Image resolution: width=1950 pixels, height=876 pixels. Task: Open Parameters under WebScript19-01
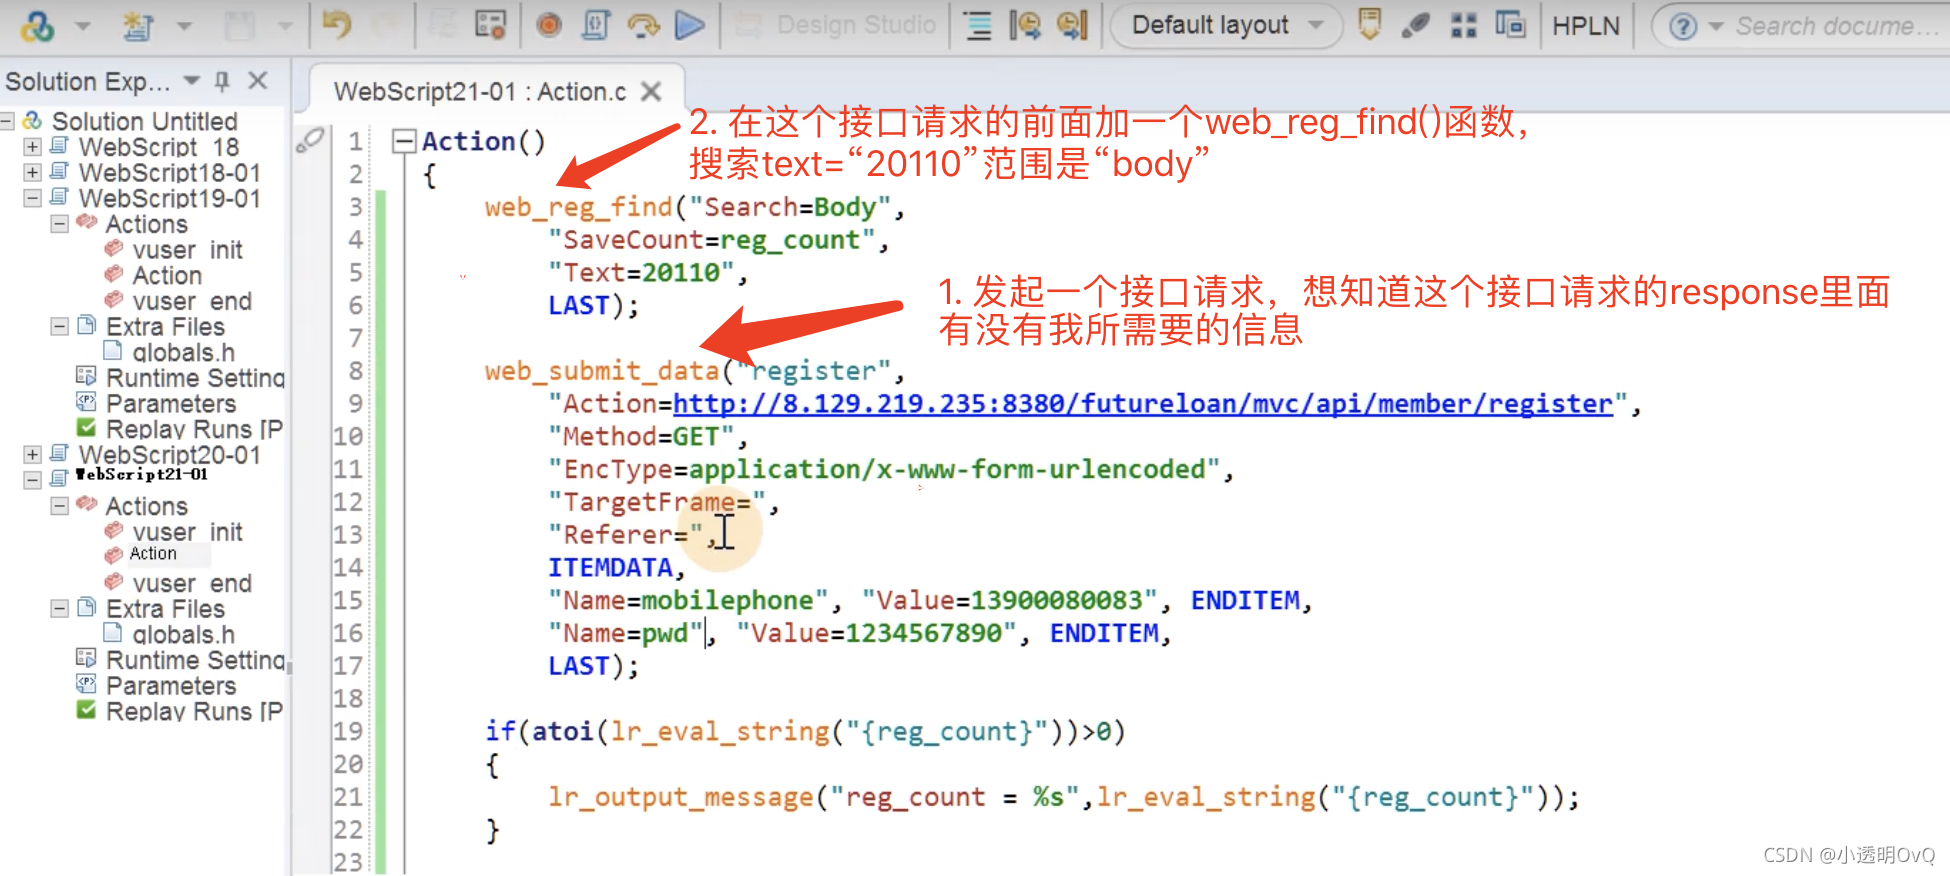click(171, 404)
